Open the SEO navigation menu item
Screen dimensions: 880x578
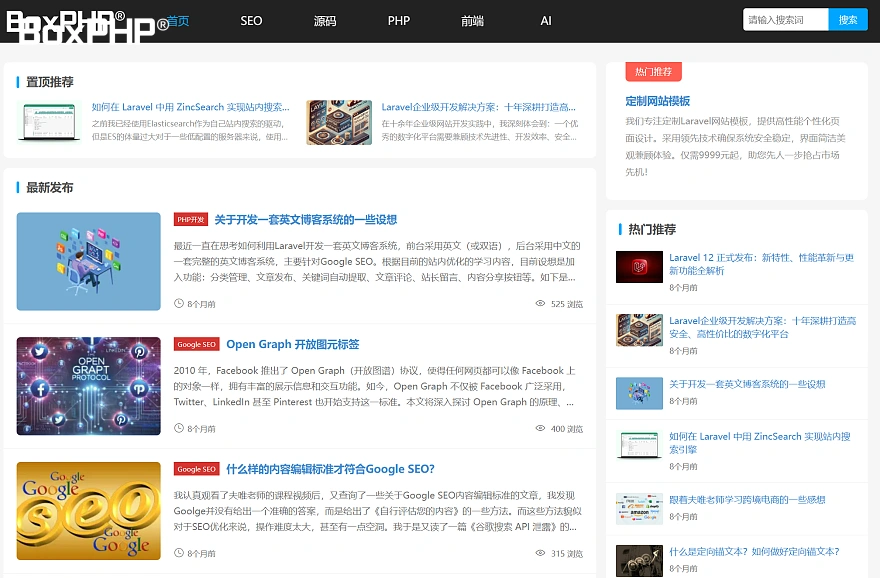tap(251, 21)
